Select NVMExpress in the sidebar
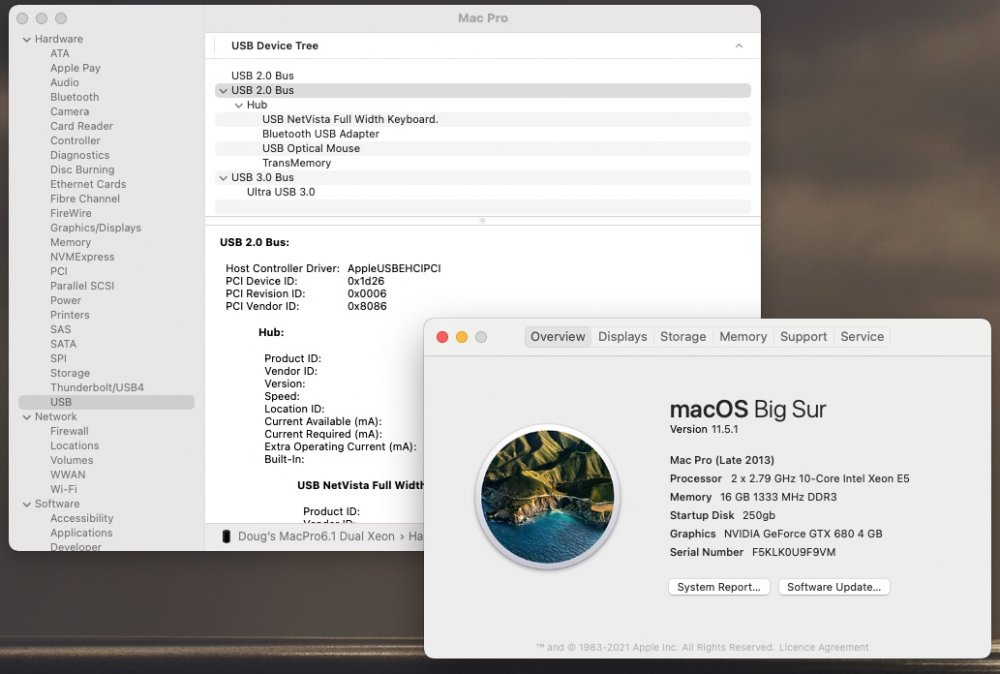Screen dimensions: 1000x674 tap(82, 257)
